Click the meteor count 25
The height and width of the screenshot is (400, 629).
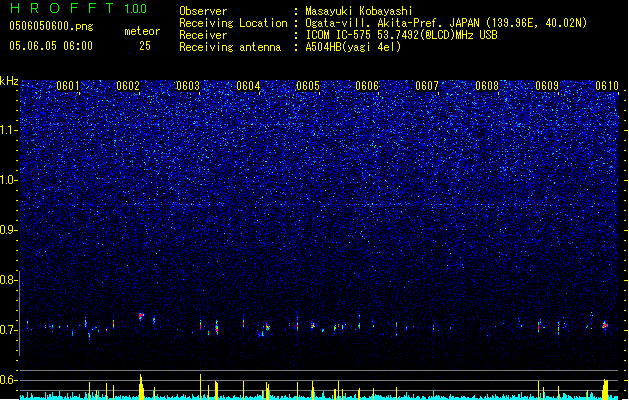click(x=145, y=46)
